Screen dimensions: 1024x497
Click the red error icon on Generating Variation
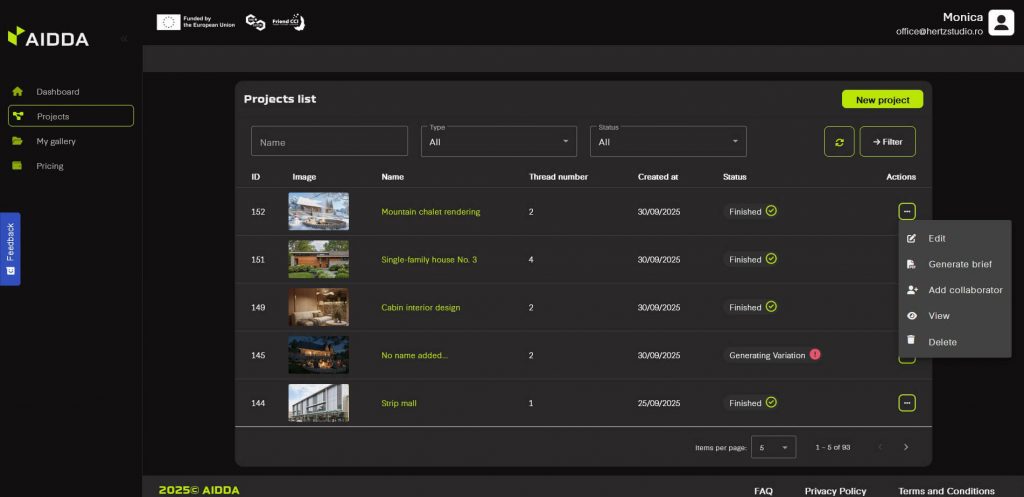click(x=815, y=355)
